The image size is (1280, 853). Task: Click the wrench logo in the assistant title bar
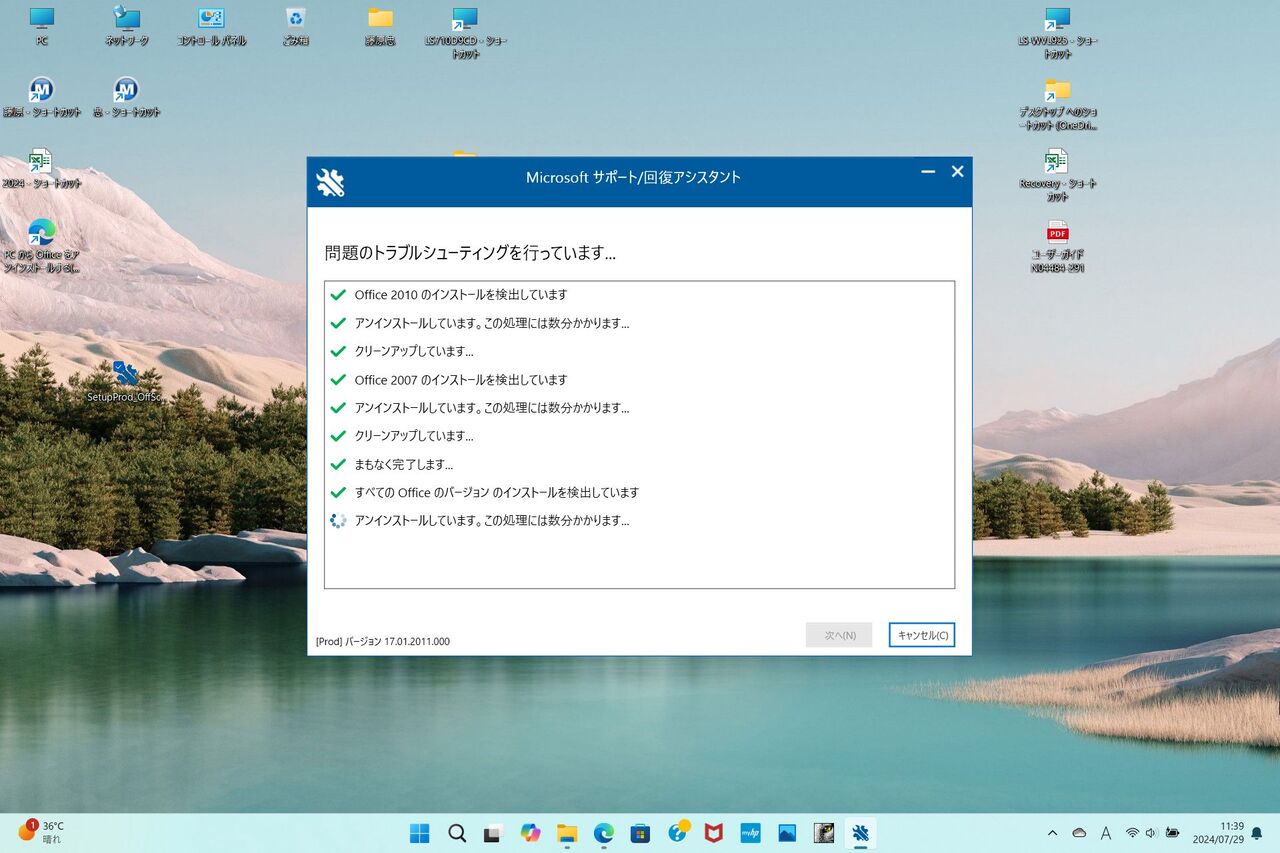(x=330, y=181)
